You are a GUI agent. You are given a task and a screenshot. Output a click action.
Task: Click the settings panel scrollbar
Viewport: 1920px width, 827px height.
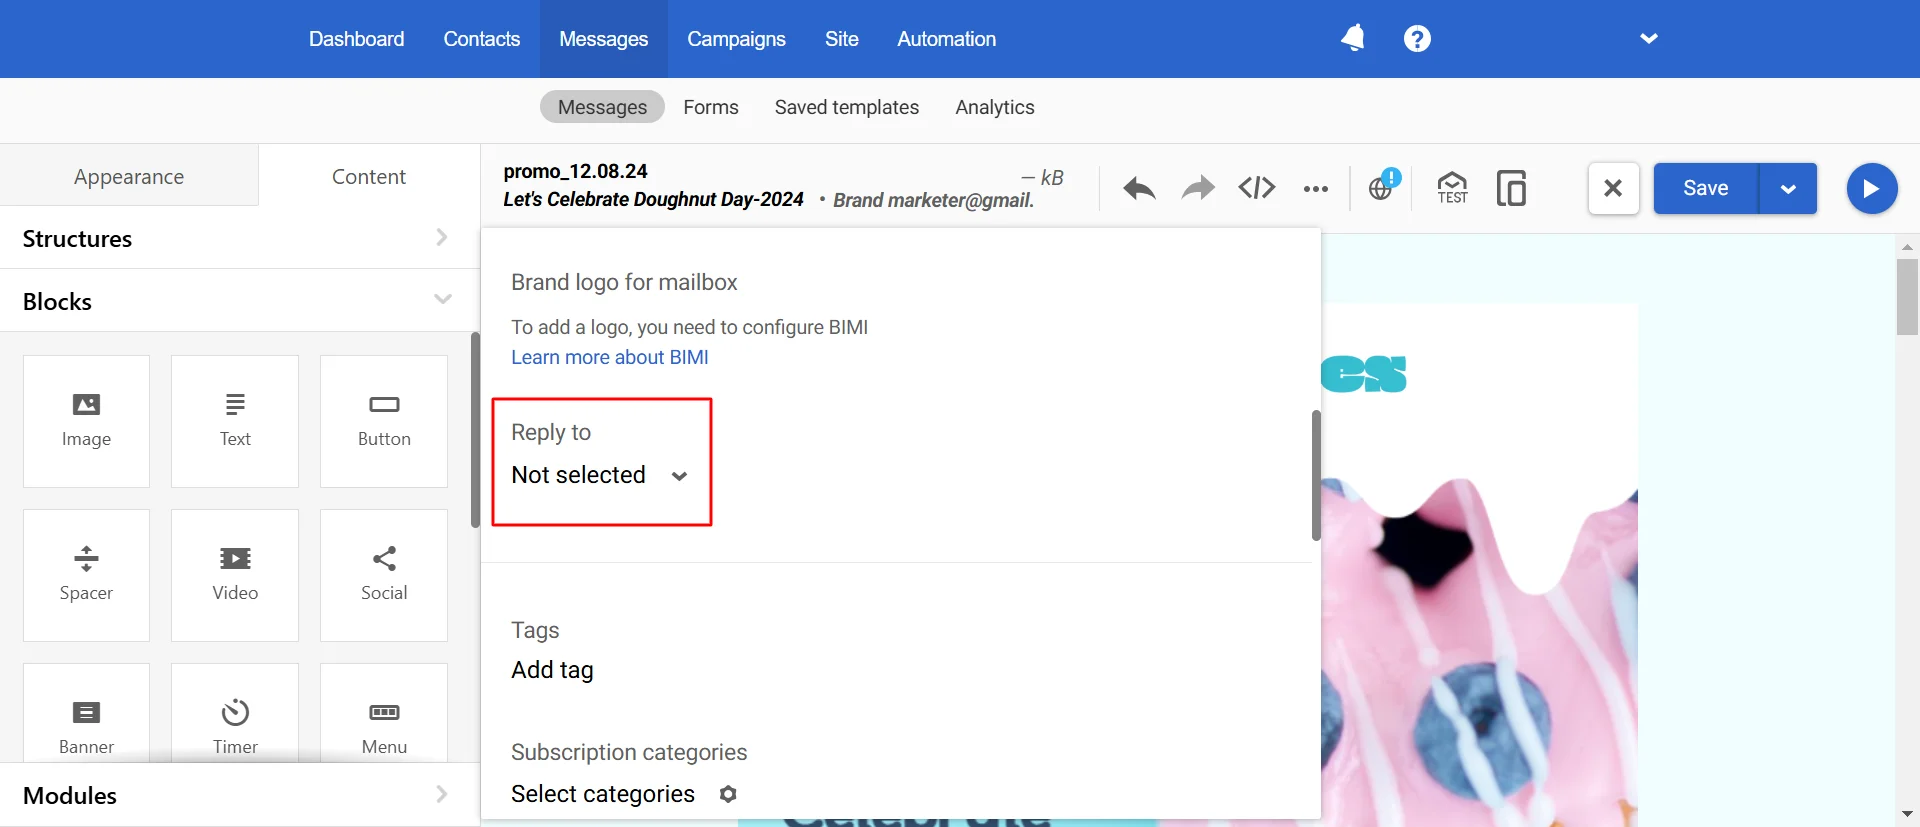coord(1316,475)
